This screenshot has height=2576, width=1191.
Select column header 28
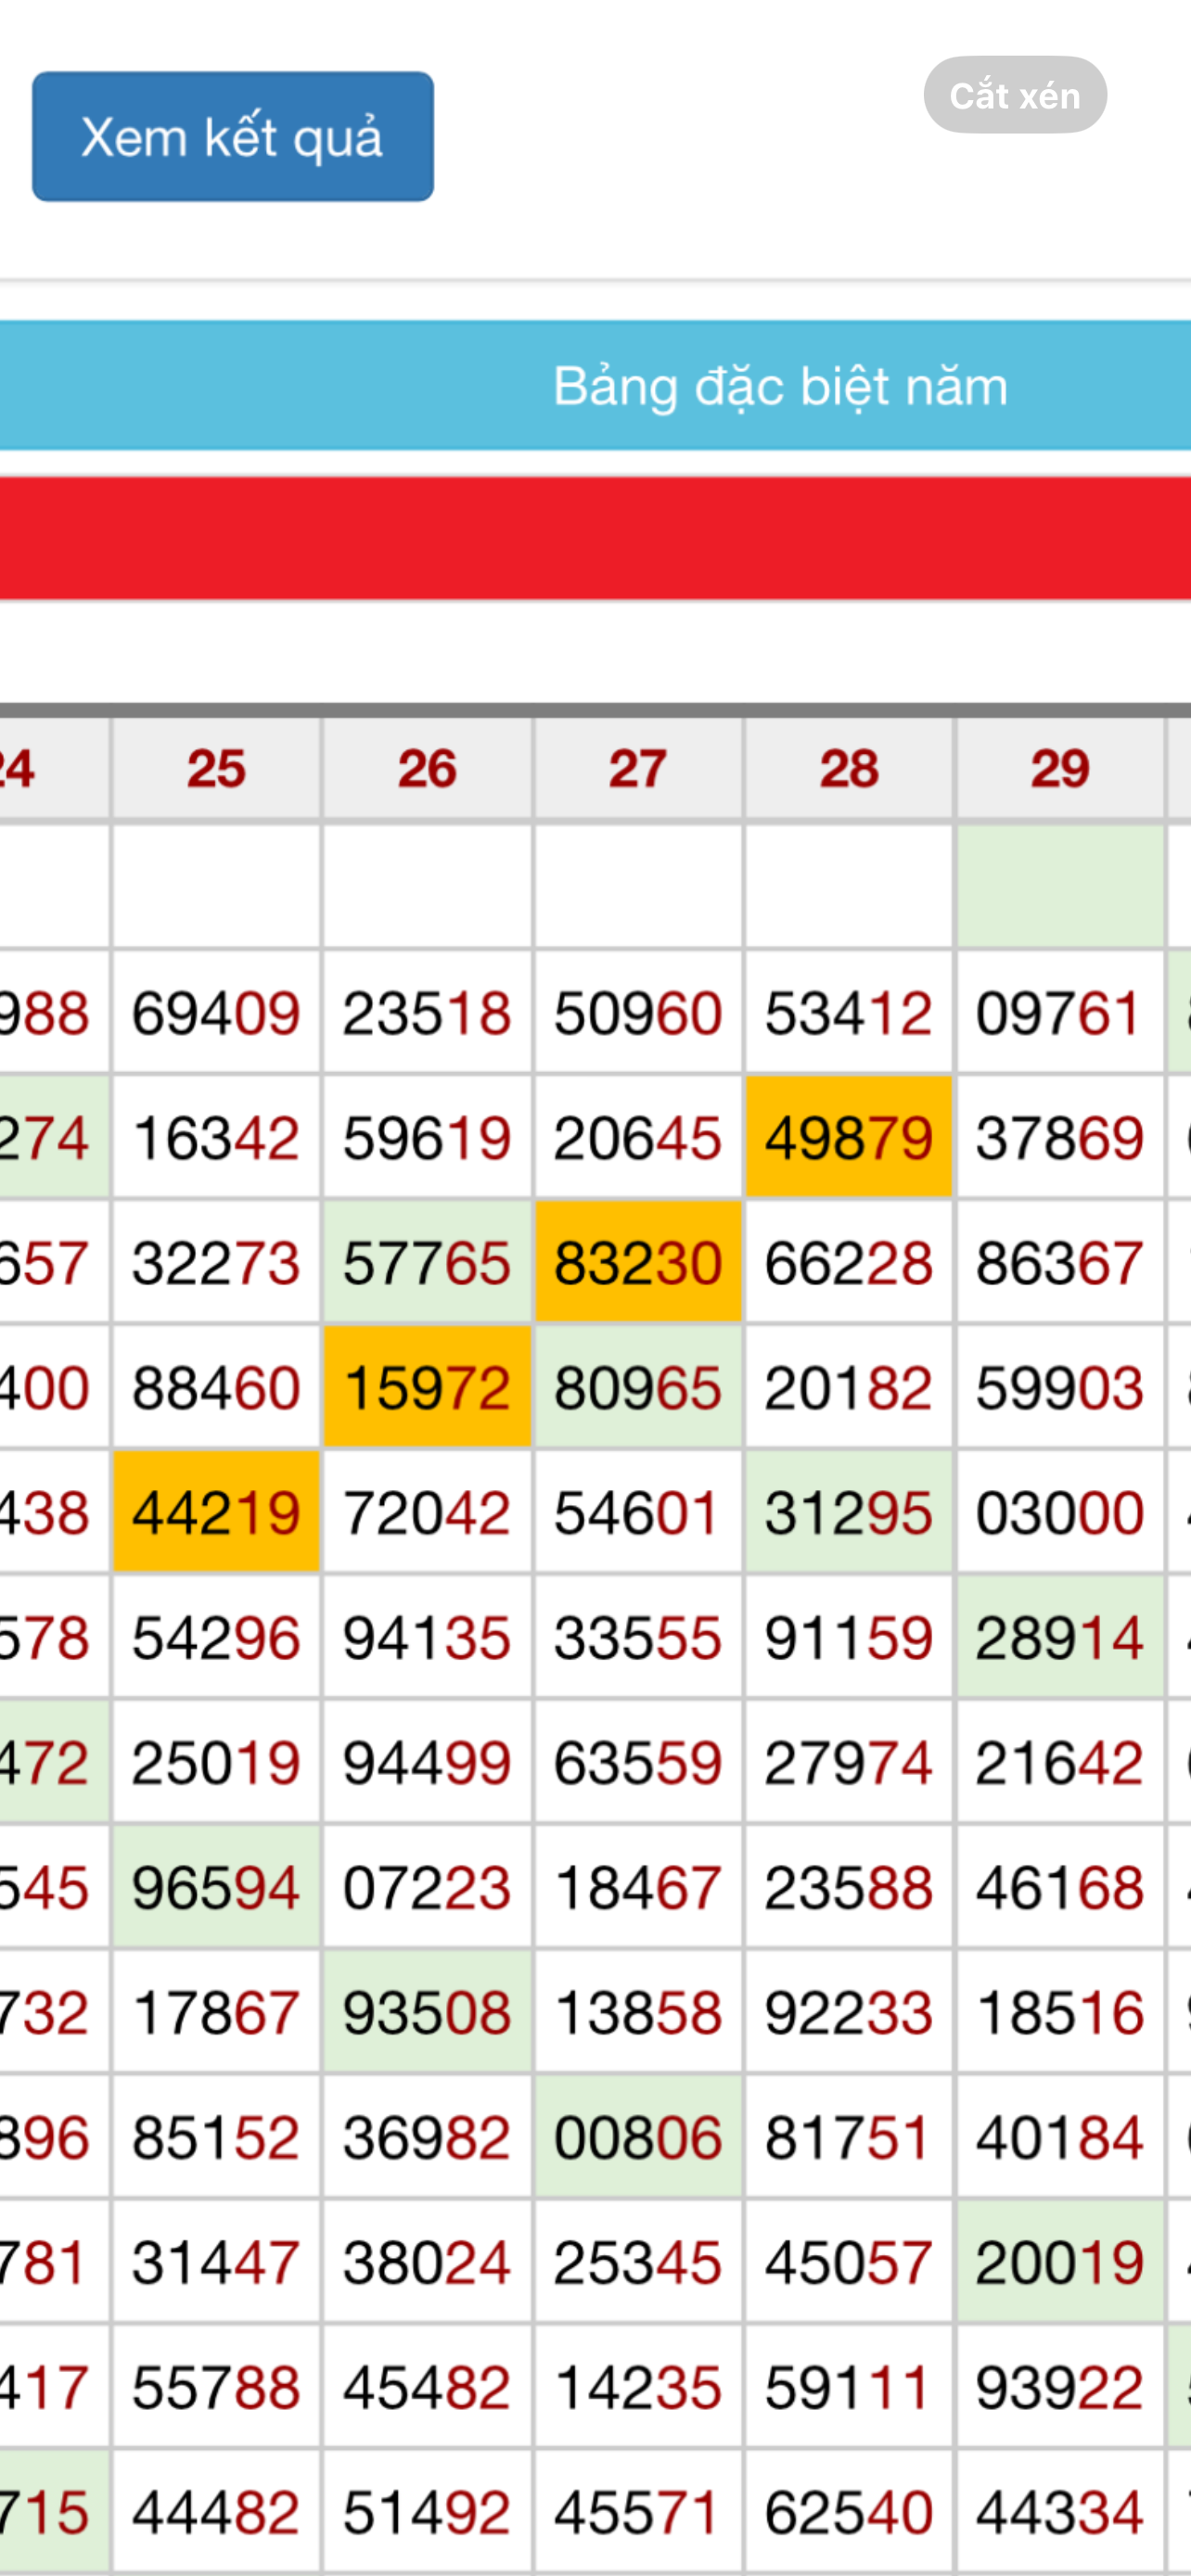[x=849, y=769]
